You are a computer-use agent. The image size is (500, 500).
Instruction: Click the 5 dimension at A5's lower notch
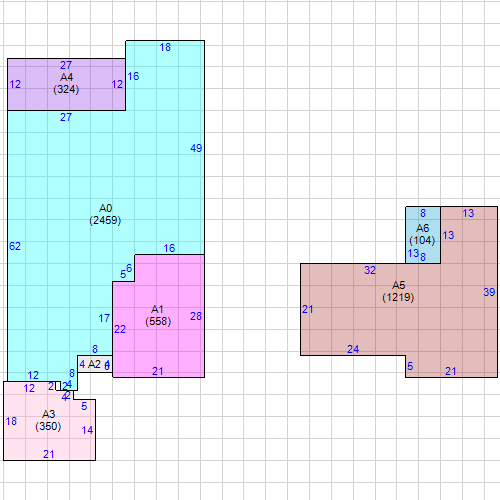pos(410,366)
